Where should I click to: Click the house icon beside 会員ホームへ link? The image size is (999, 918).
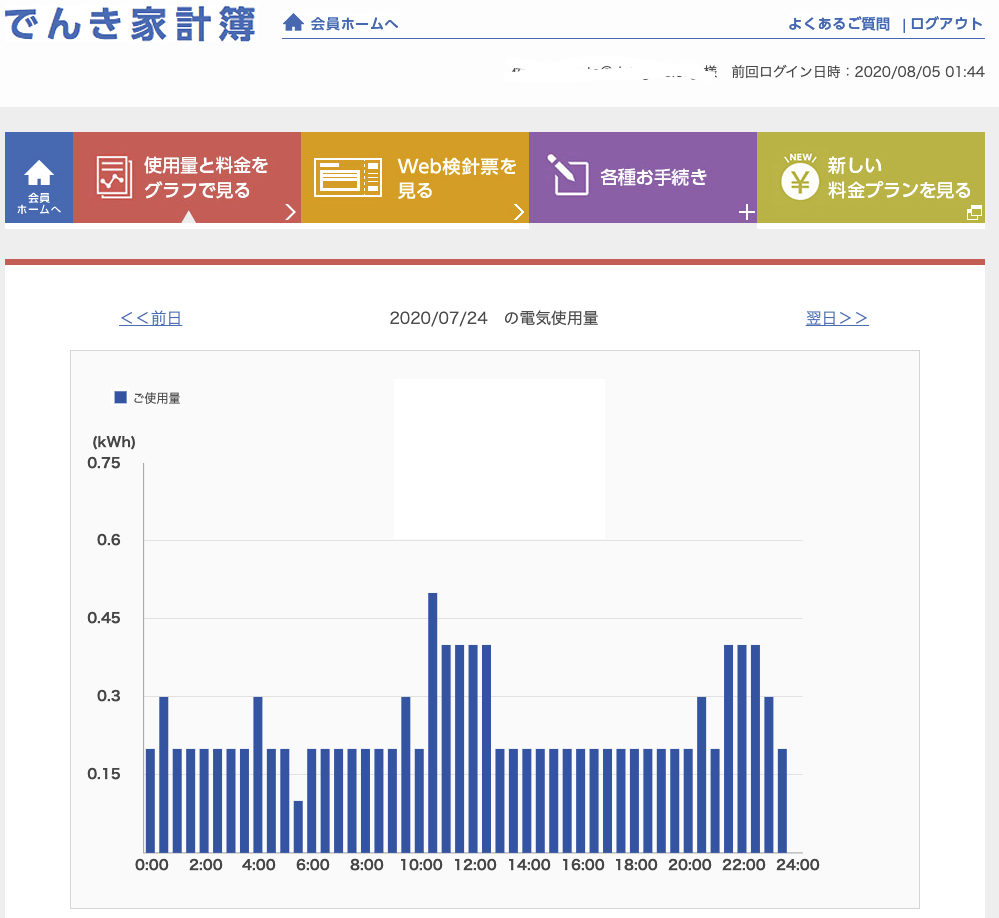[293, 23]
